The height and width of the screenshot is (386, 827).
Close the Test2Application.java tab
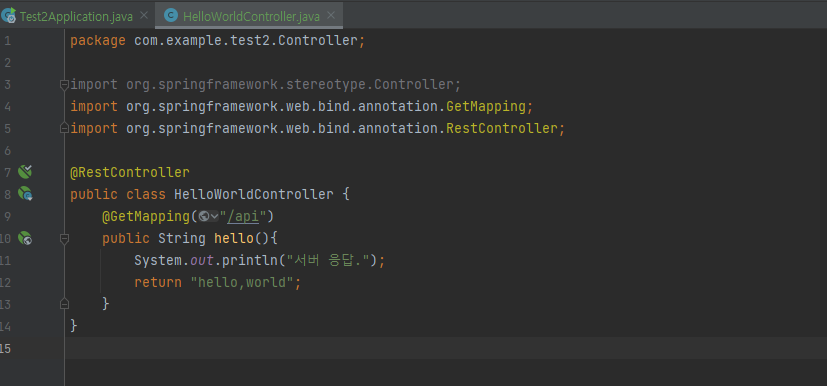[143, 16]
